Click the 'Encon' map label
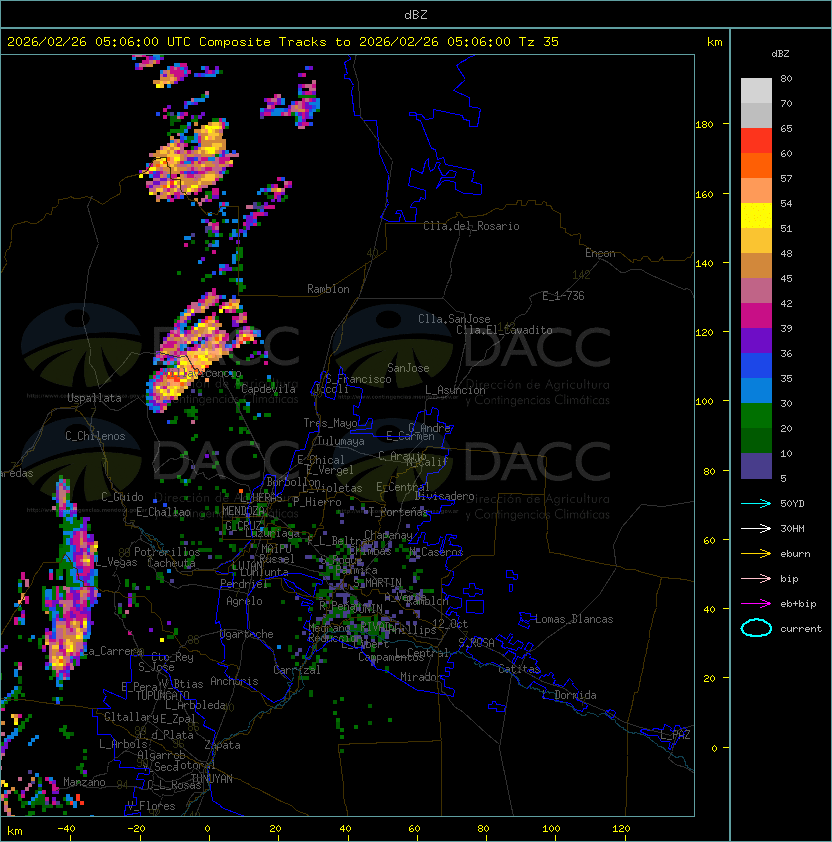The width and height of the screenshot is (832, 842). pyautogui.click(x=600, y=253)
